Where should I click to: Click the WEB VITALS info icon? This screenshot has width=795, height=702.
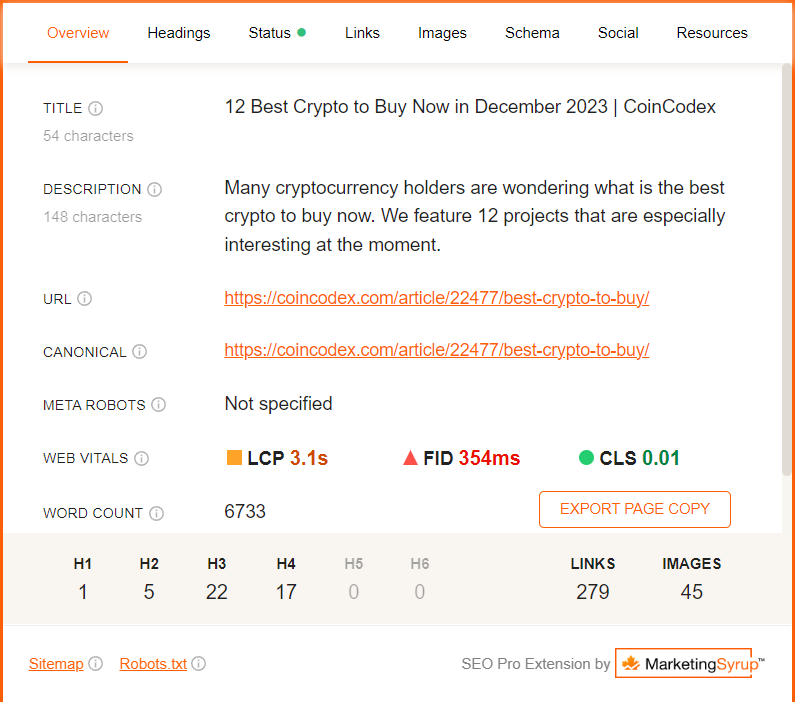tap(142, 459)
